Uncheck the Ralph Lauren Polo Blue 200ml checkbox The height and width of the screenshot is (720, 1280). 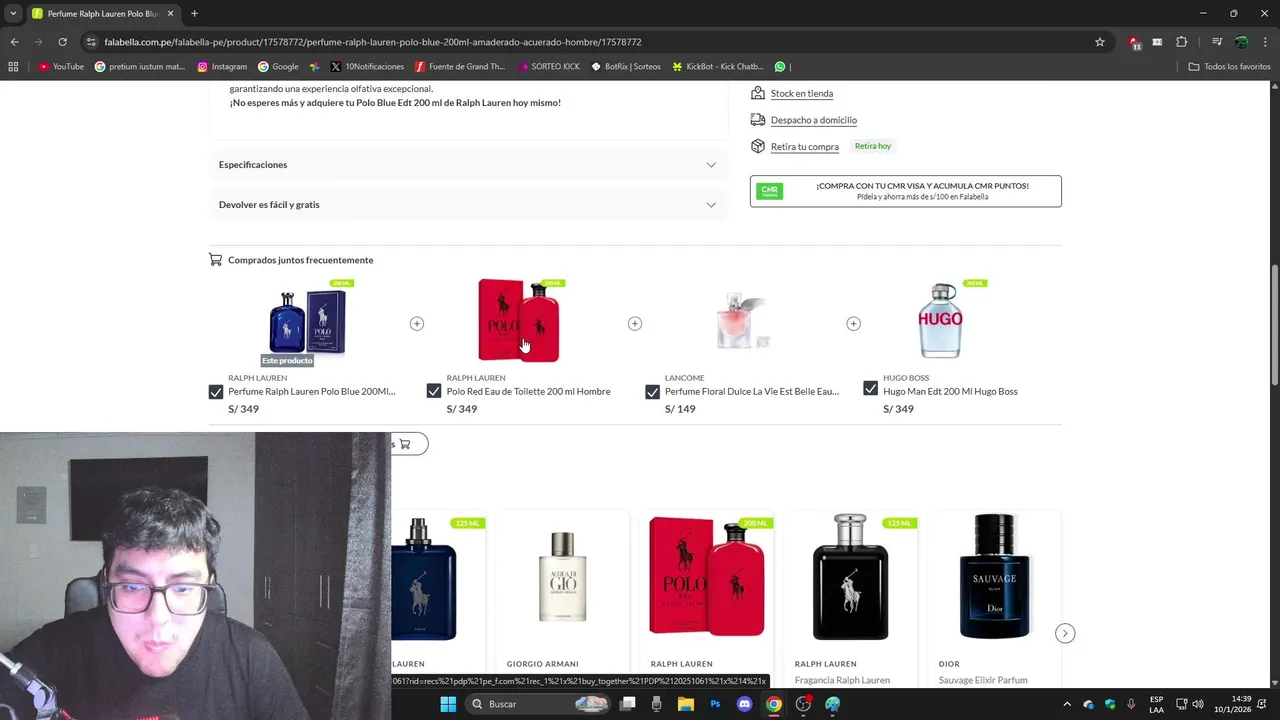pos(216,391)
